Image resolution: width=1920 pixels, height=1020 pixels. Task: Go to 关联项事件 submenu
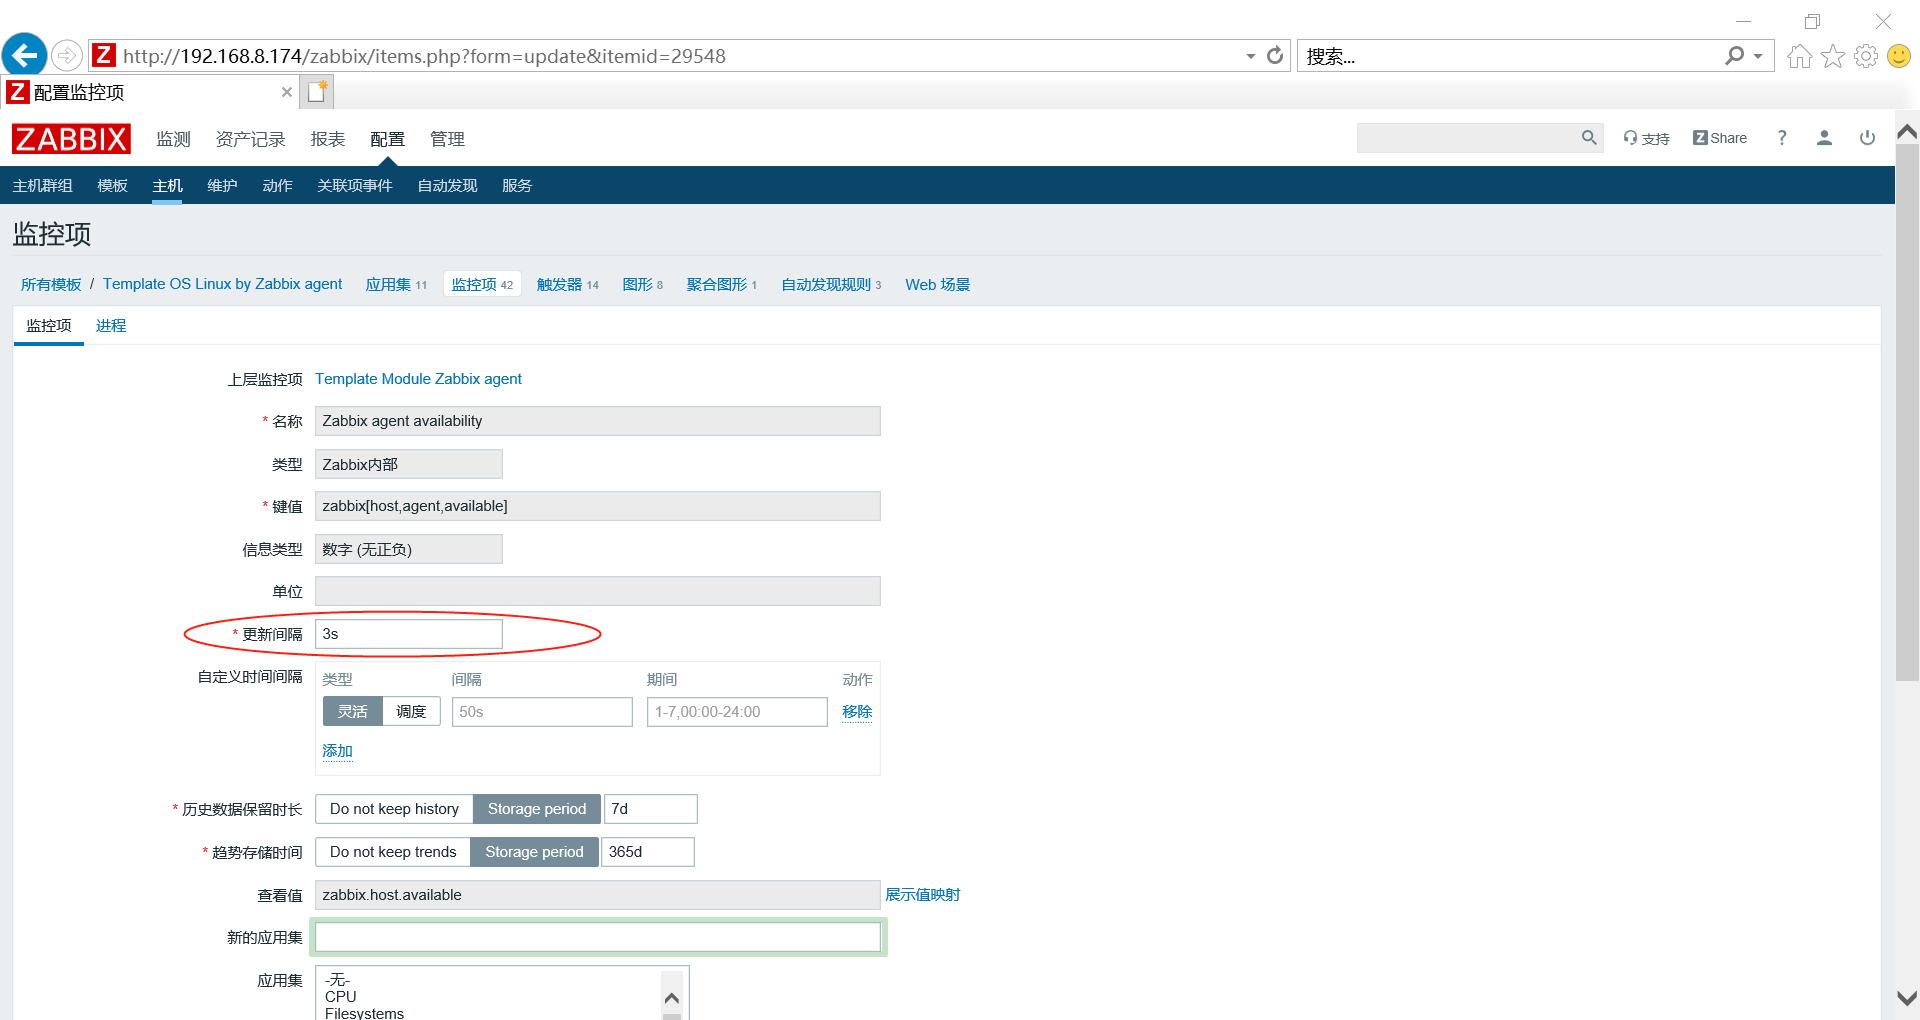(x=354, y=186)
